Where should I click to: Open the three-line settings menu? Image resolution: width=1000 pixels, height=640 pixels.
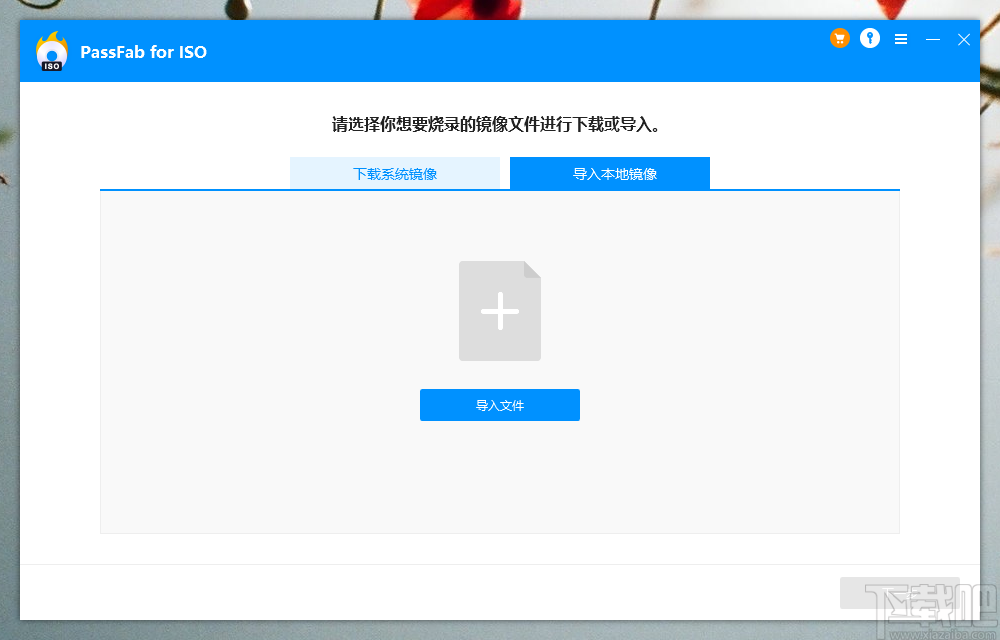(900, 39)
